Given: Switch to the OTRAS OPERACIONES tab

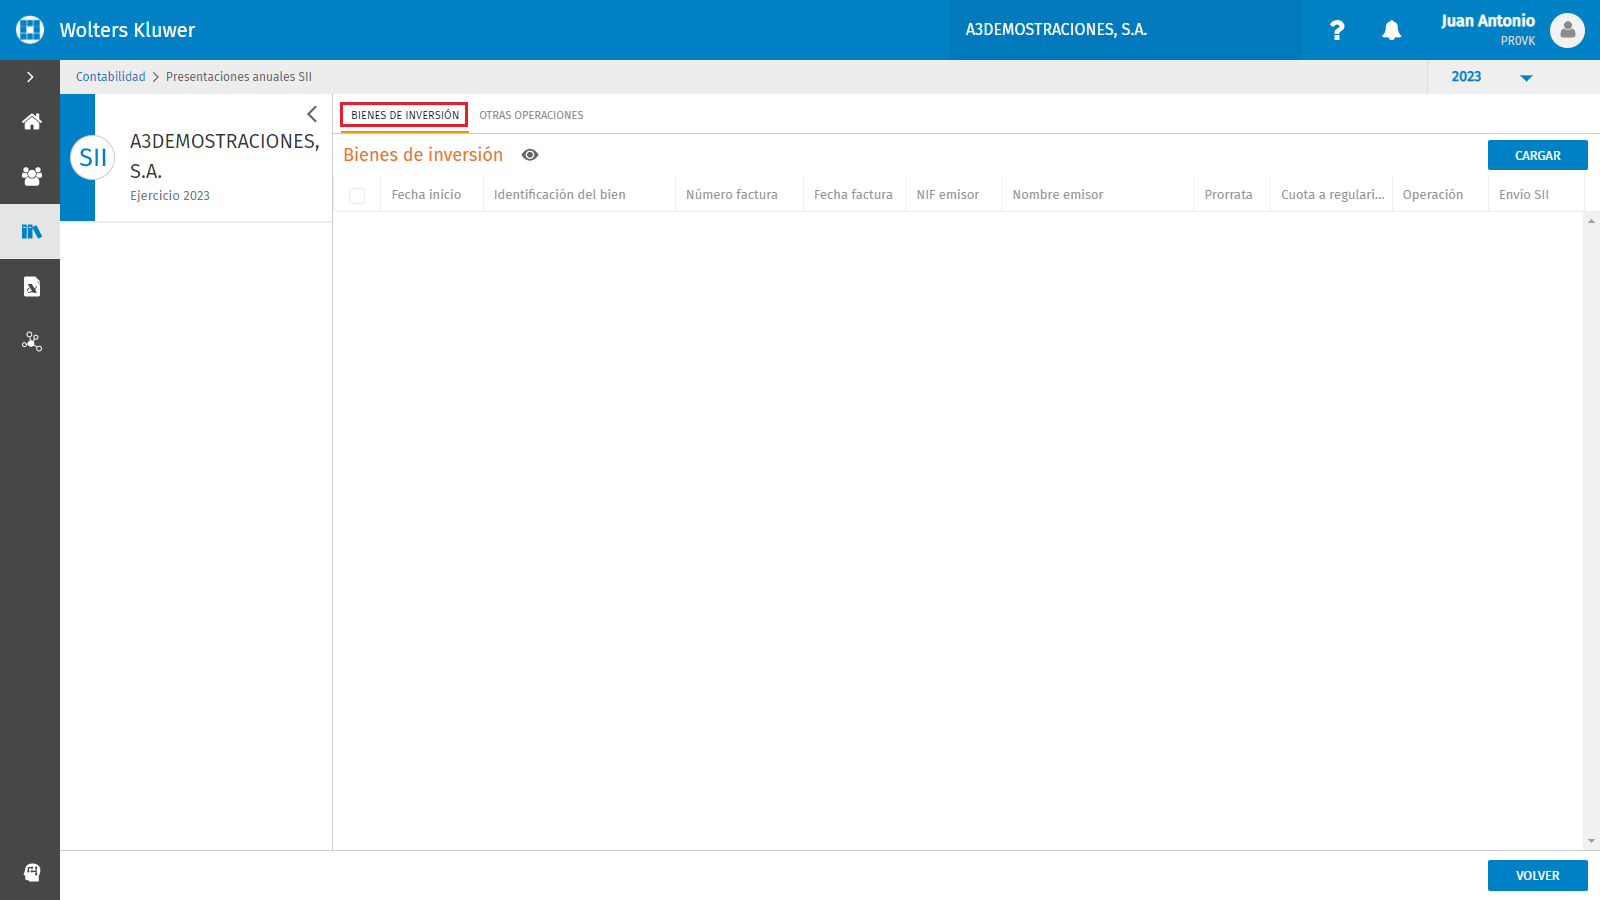Looking at the screenshot, I should click(531, 115).
